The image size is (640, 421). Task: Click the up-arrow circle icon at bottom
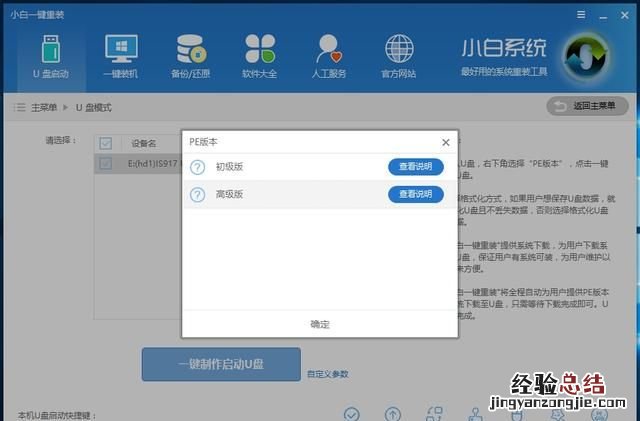click(x=393, y=414)
